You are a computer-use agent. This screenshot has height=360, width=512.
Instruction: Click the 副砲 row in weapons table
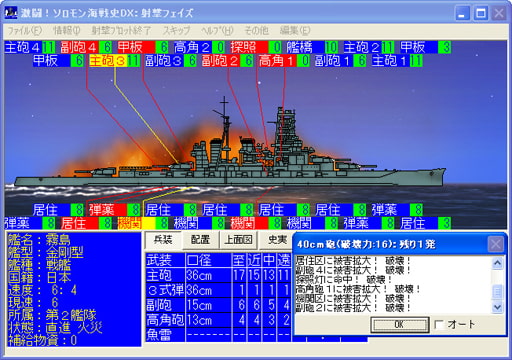219,305
